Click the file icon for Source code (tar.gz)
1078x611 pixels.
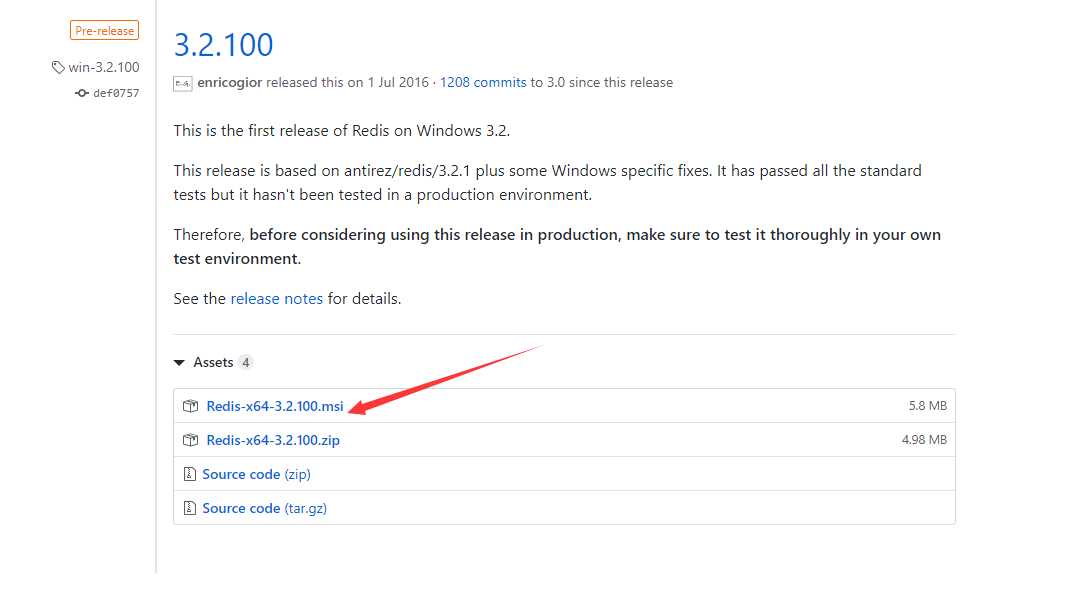pos(190,509)
